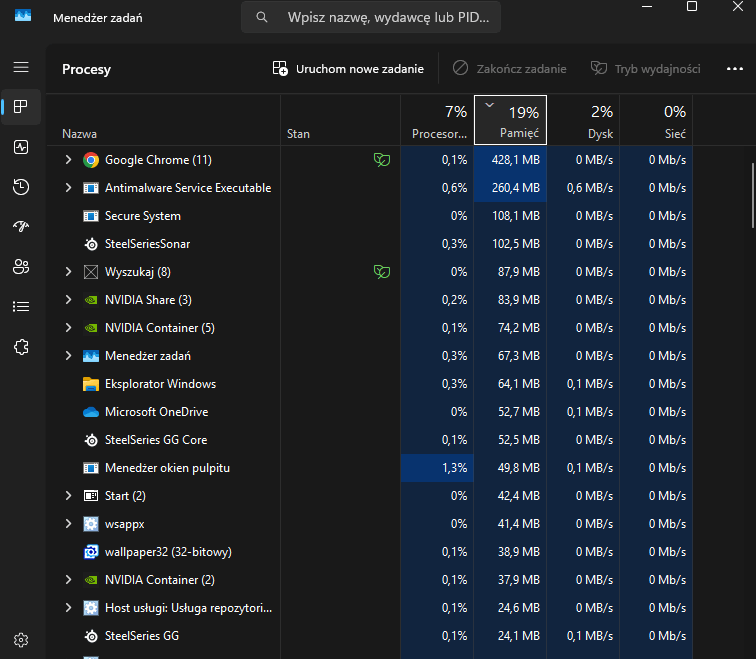The height and width of the screenshot is (659, 756).
Task: Click the Eksplorator Windows folder icon
Action: click(91, 384)
